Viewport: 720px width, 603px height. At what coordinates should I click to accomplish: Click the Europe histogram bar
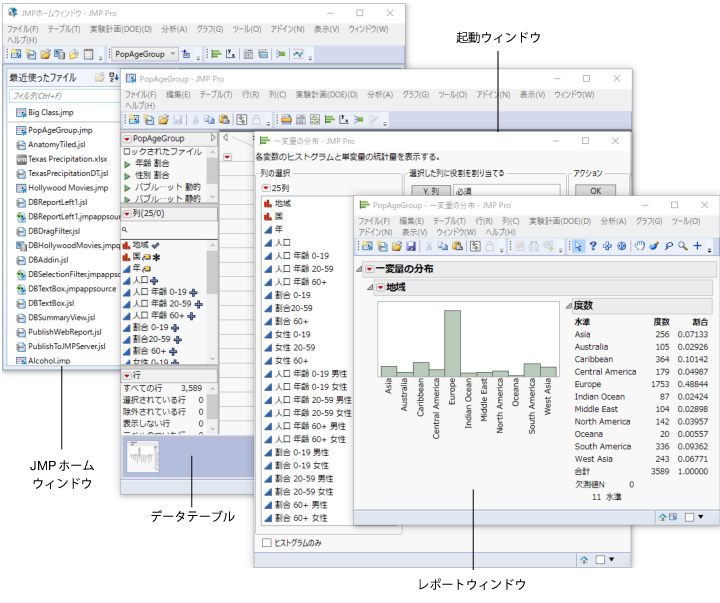pos(452,344)
